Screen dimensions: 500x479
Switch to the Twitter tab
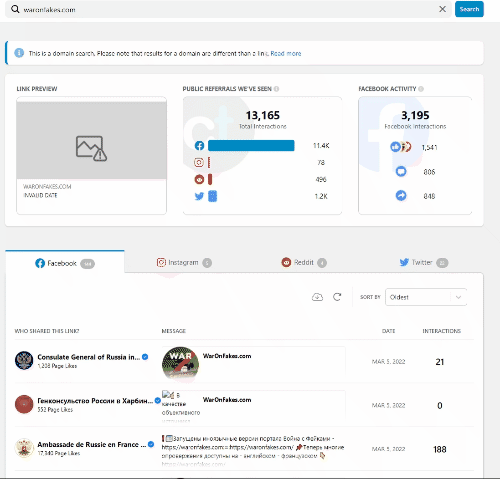click(424, 263)
